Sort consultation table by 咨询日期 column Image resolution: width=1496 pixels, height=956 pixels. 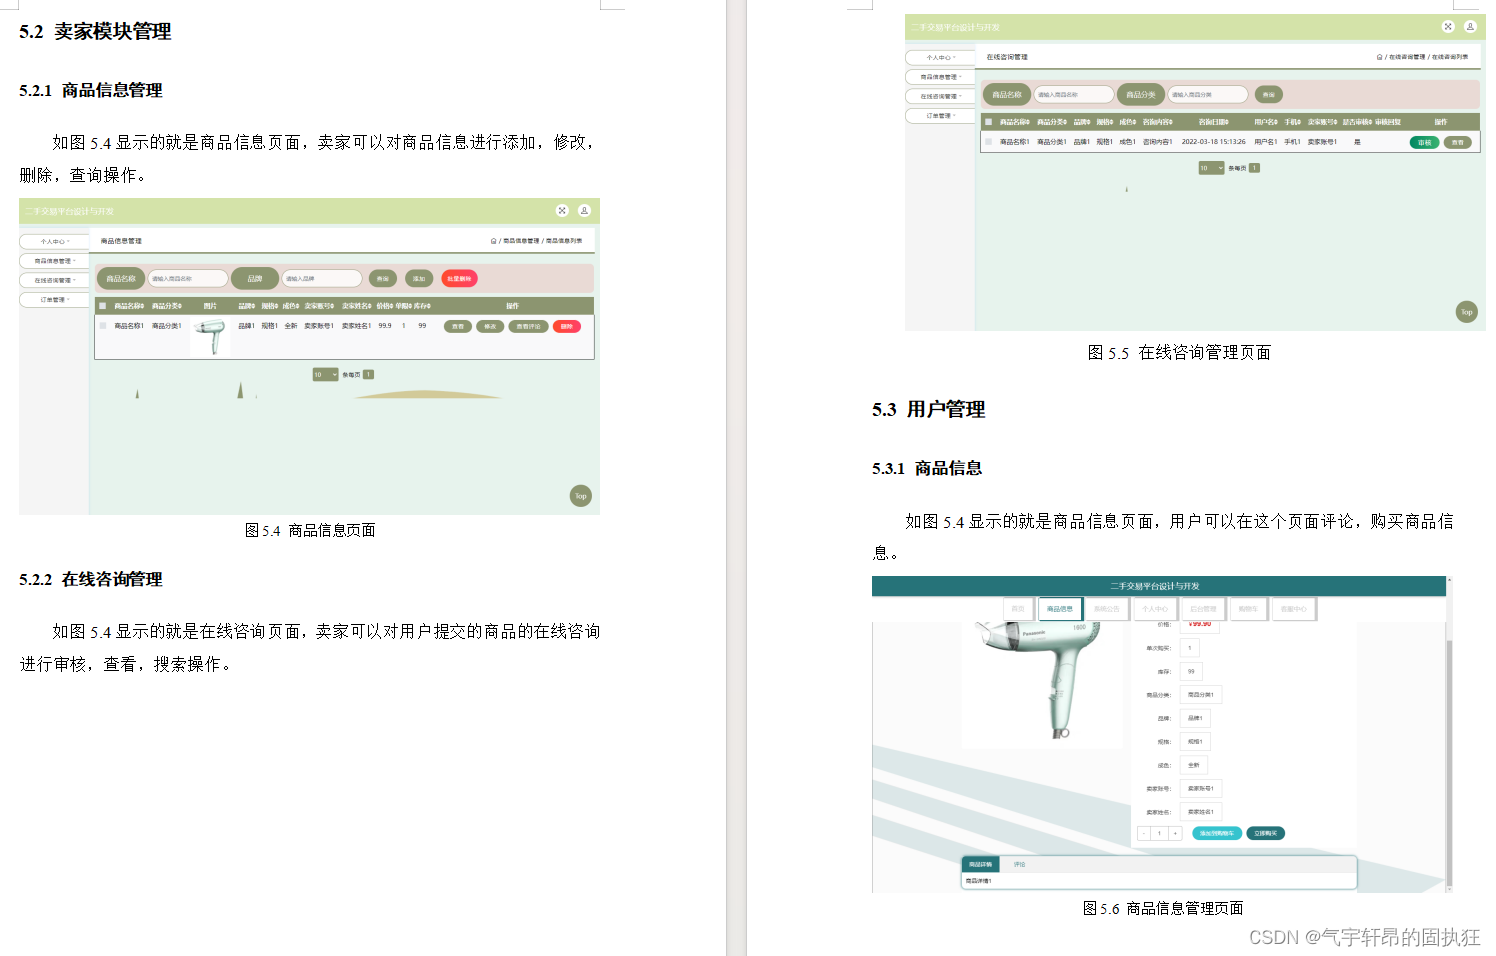[1213, 122]
